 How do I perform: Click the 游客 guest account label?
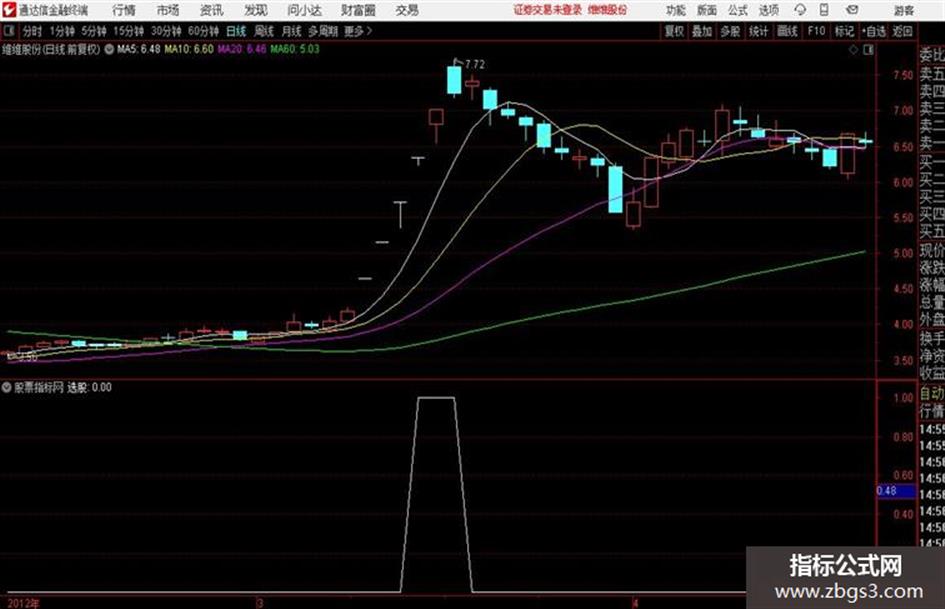[x=903, y=10]
